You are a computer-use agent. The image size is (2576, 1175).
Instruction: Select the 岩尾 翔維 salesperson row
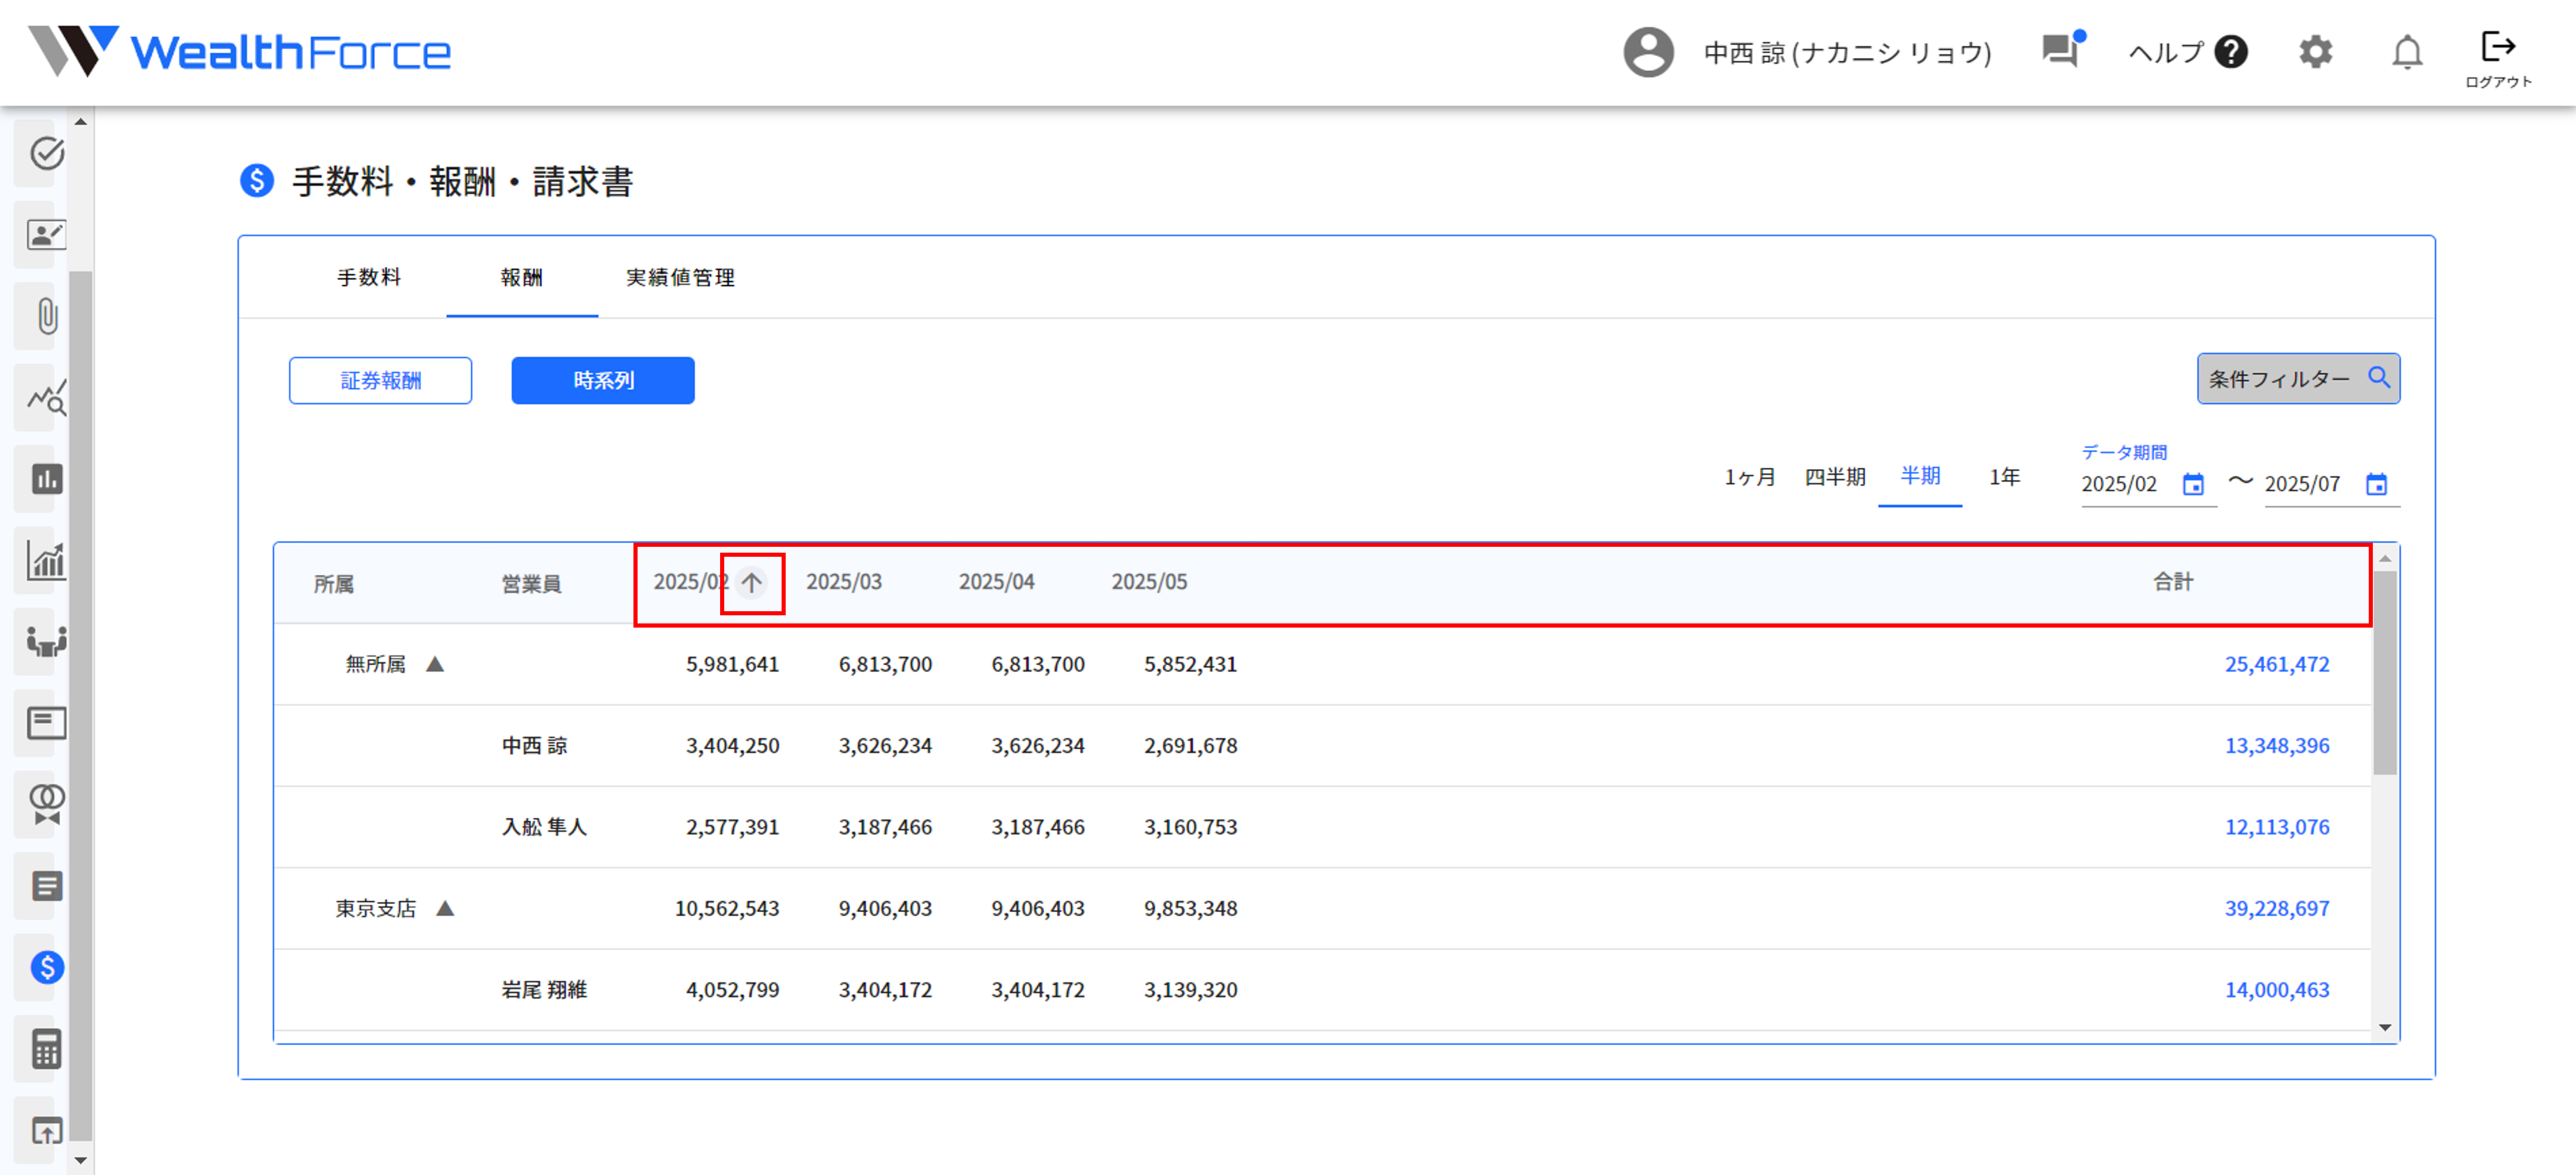1322,990
